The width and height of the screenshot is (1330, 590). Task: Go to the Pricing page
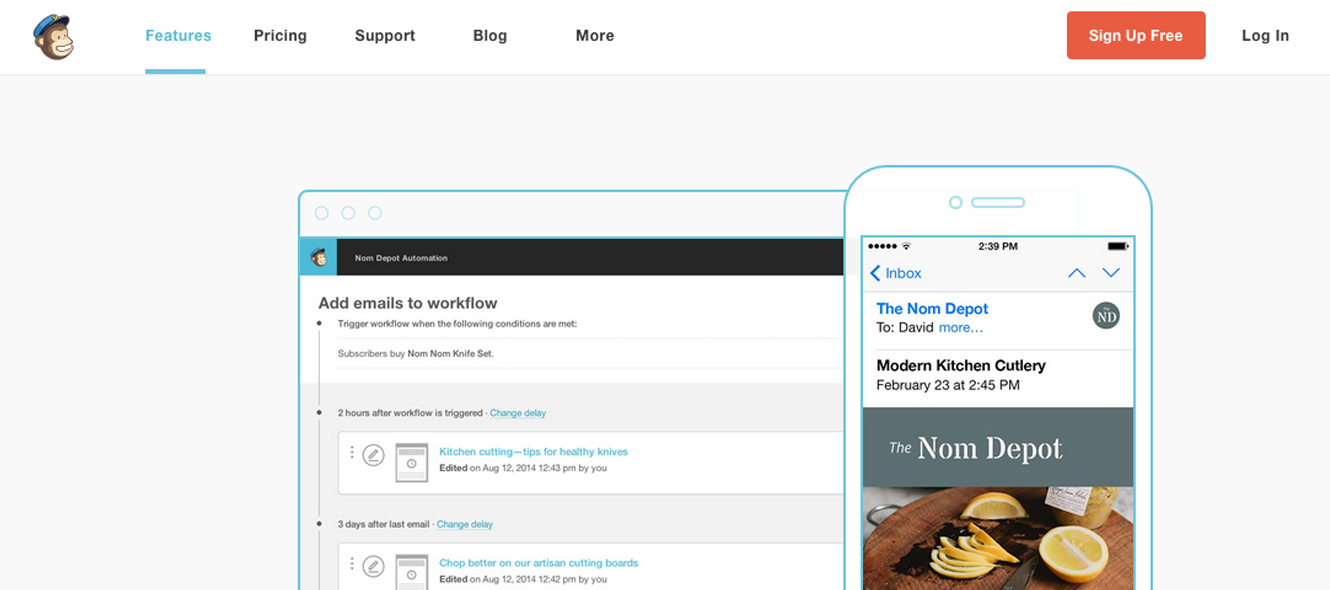(280, 36)
